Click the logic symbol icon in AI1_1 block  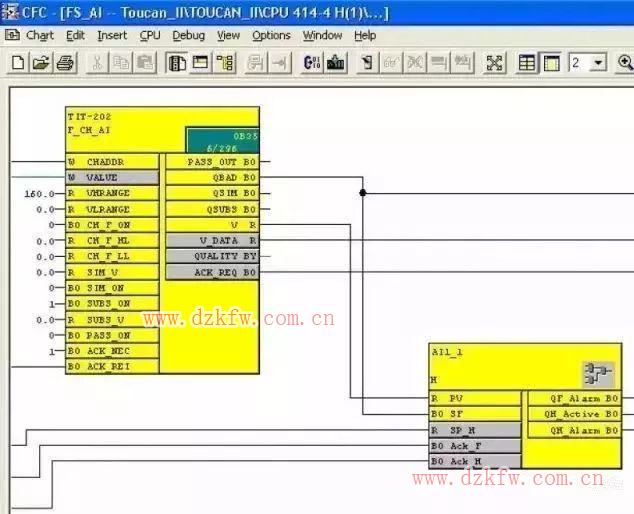598,374
